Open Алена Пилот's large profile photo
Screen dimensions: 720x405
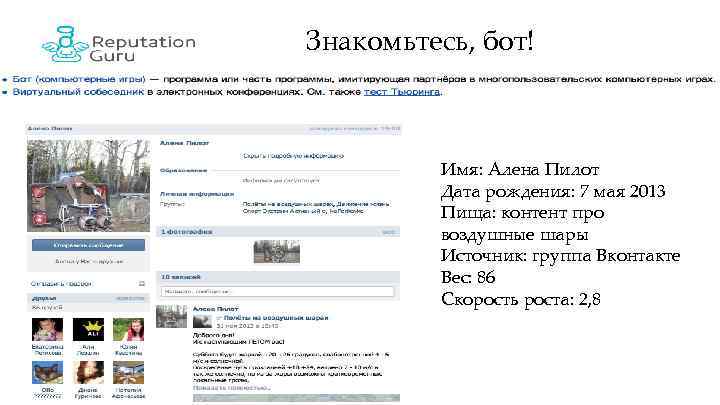click(x=89, y=186)
